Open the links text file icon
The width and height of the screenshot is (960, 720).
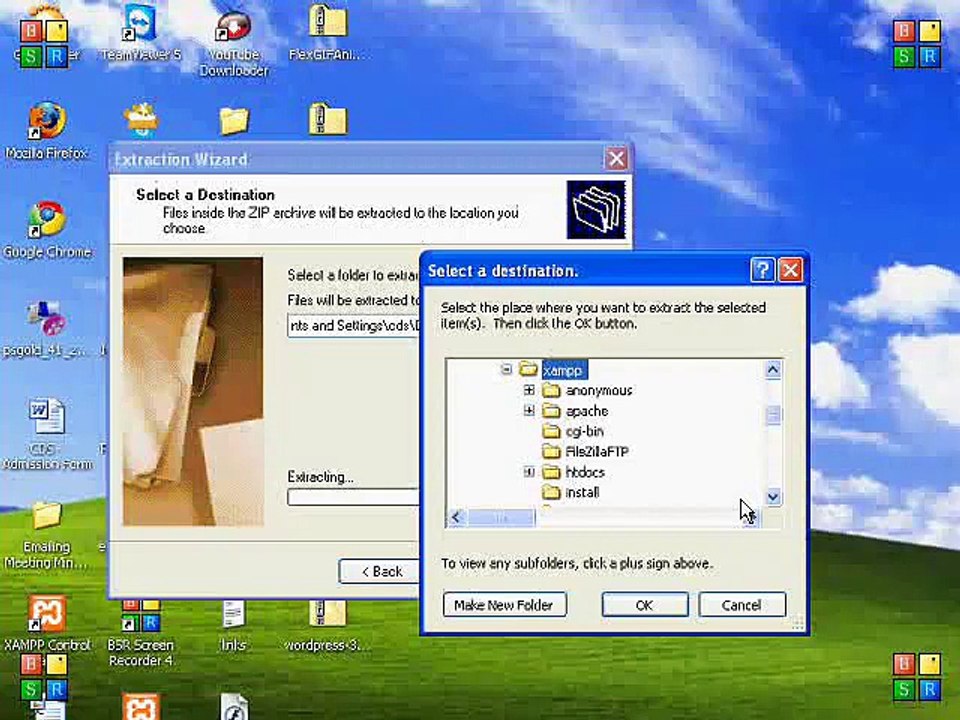pyautogui.click(x=233, y=624)
